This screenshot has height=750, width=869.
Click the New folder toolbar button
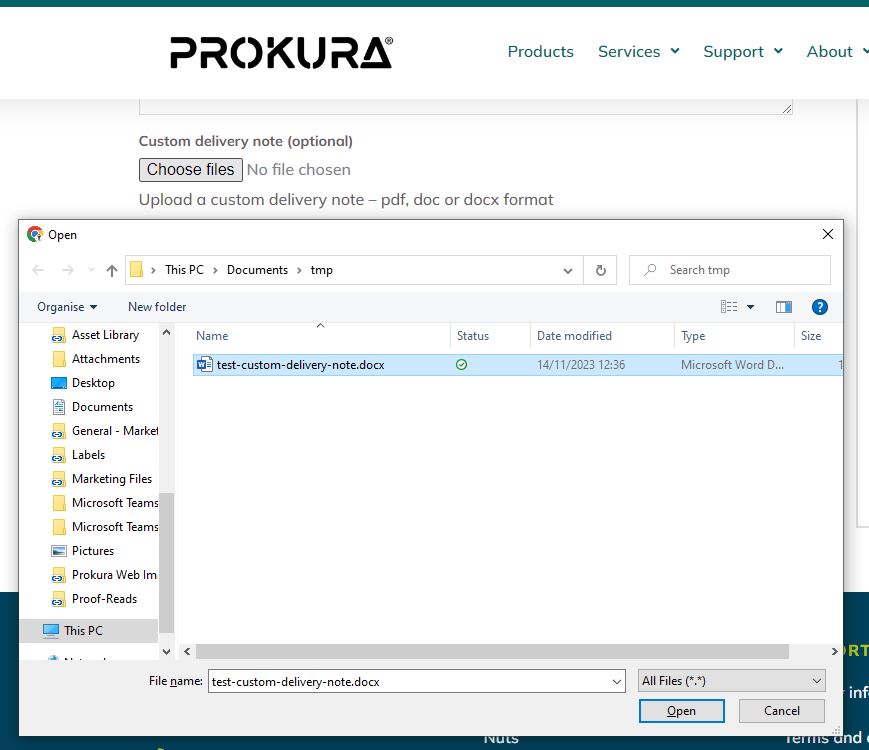tap(157, 307)
